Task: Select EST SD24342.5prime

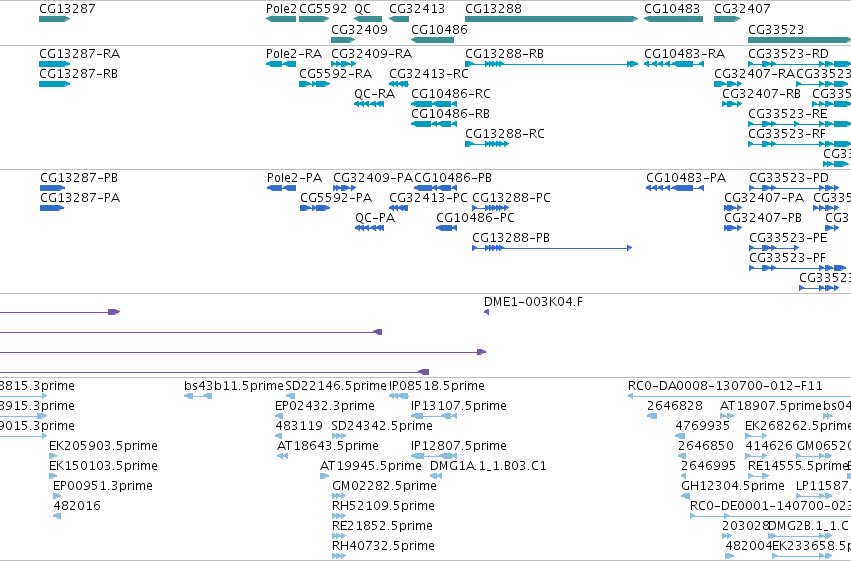Action: pos(382,426)
